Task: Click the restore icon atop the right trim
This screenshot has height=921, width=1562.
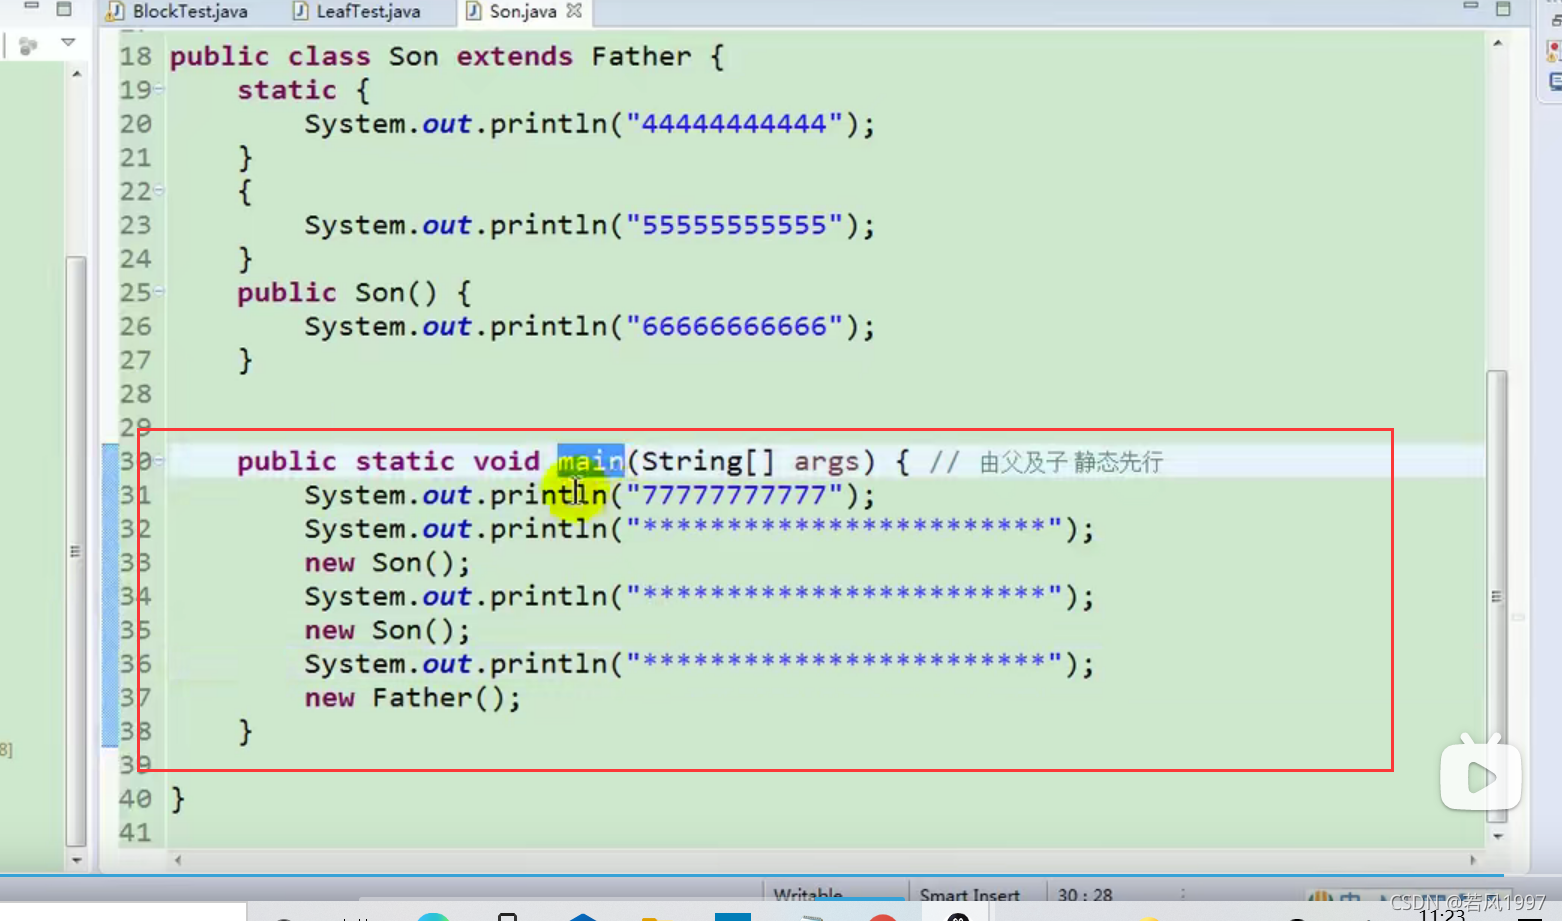Action: point(1555,20)
